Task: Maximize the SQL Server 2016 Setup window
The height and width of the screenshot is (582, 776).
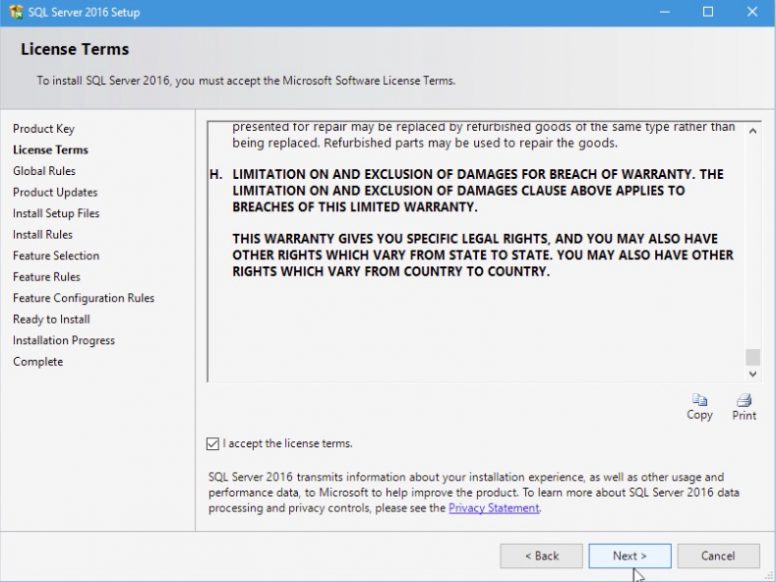Action: pos(708,12)
